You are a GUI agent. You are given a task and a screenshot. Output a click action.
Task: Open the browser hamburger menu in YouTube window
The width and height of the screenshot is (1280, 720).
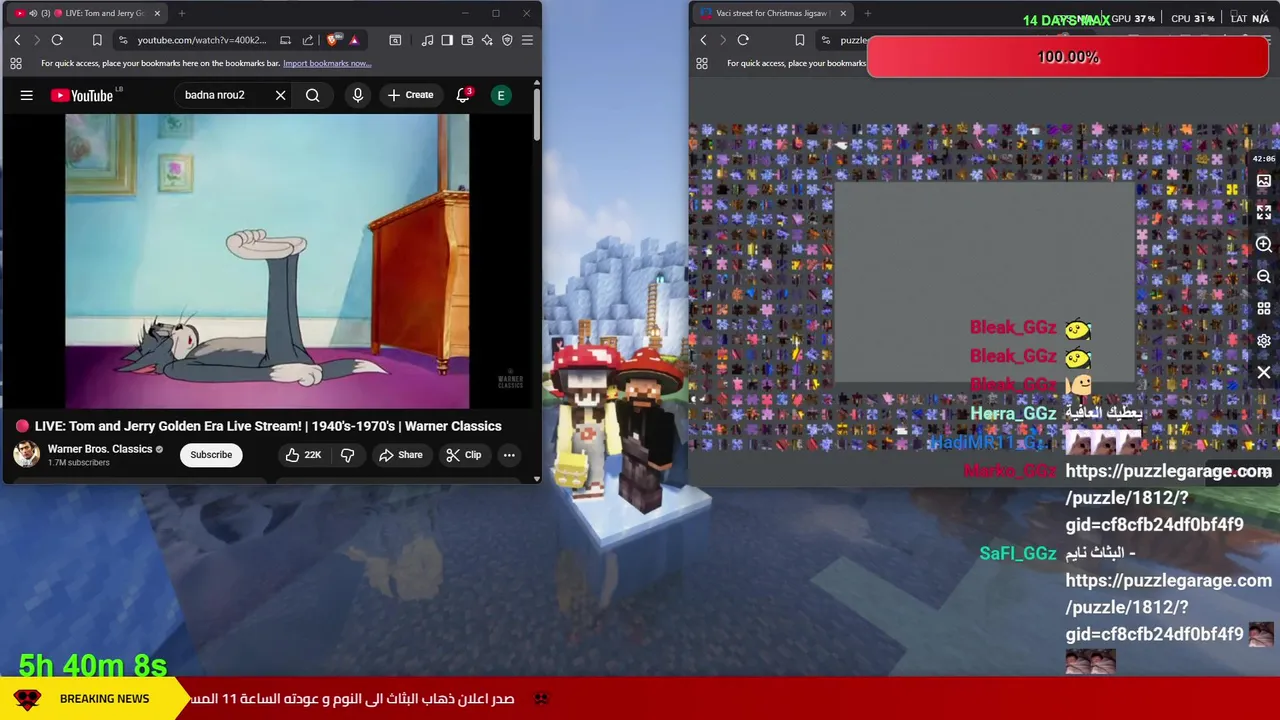tap(527, 40)
